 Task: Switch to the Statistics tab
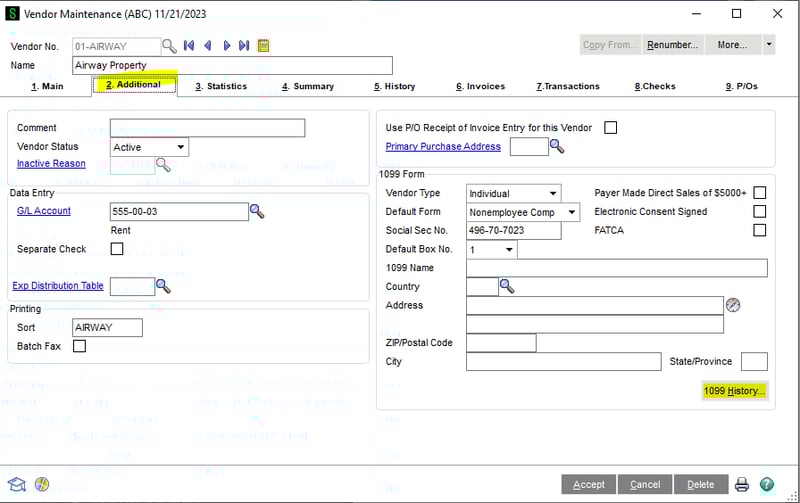coord(220,86)
